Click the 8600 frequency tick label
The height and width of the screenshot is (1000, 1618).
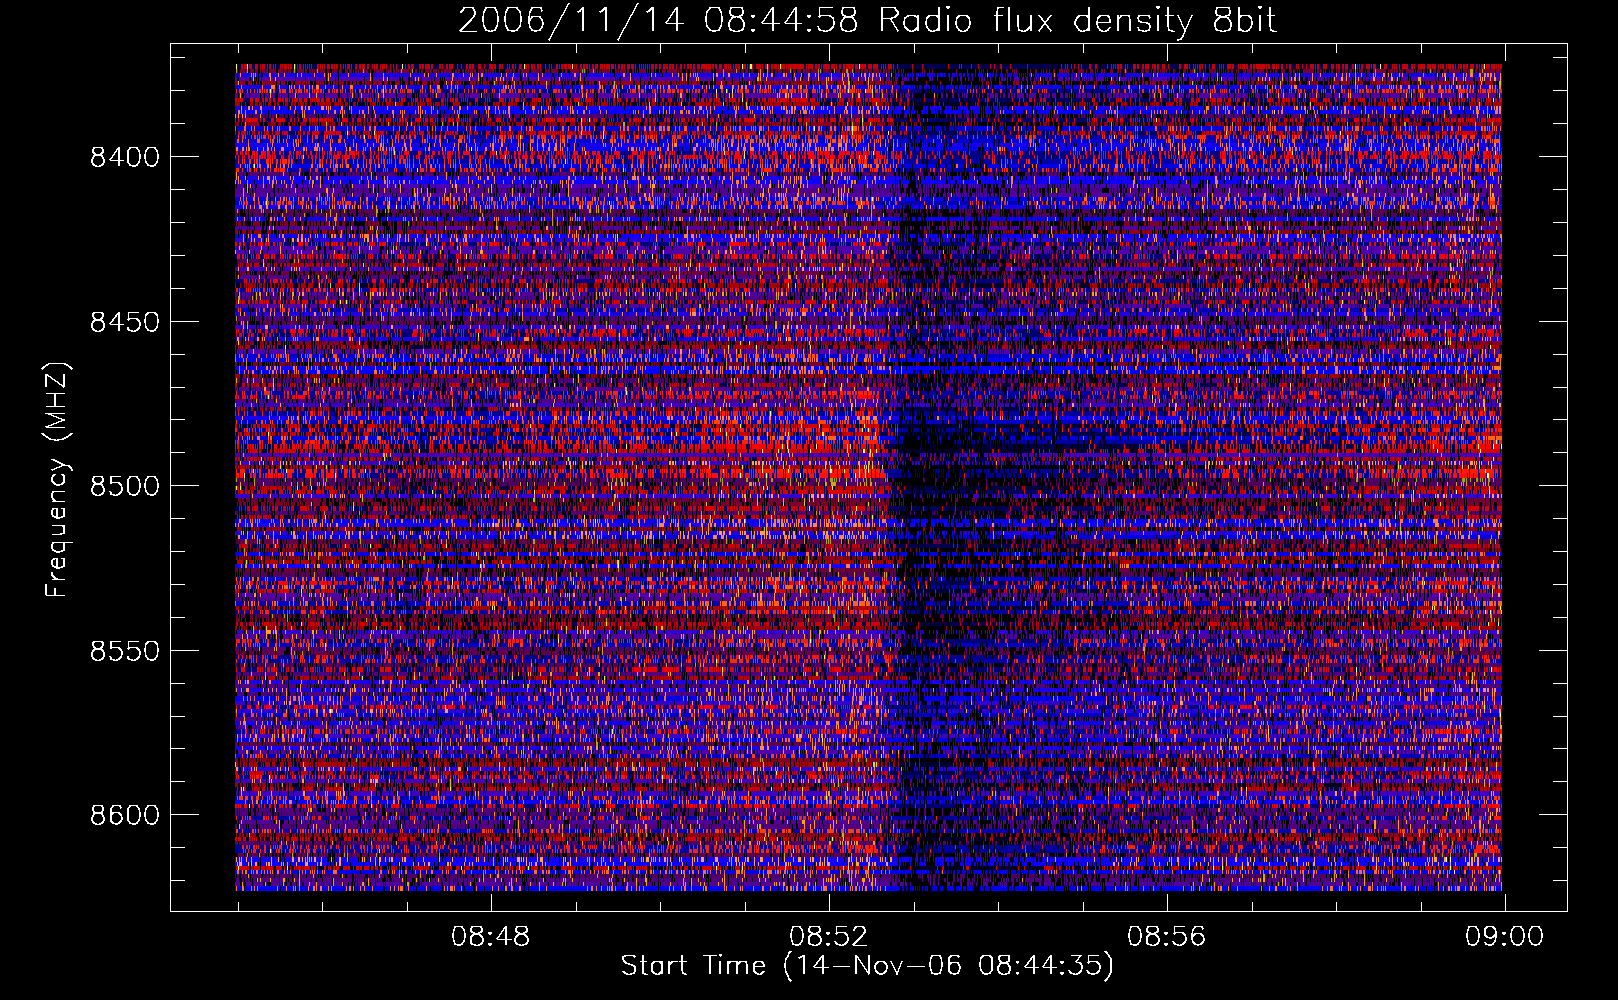125,815
